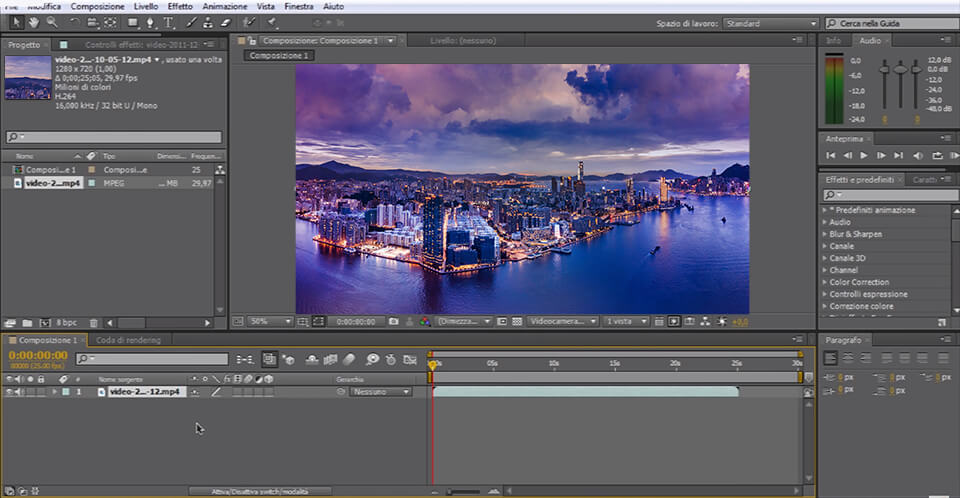Mute audio of video-2...-12.mp4 layer
This screenshot has height=498, width=960.
18,391
